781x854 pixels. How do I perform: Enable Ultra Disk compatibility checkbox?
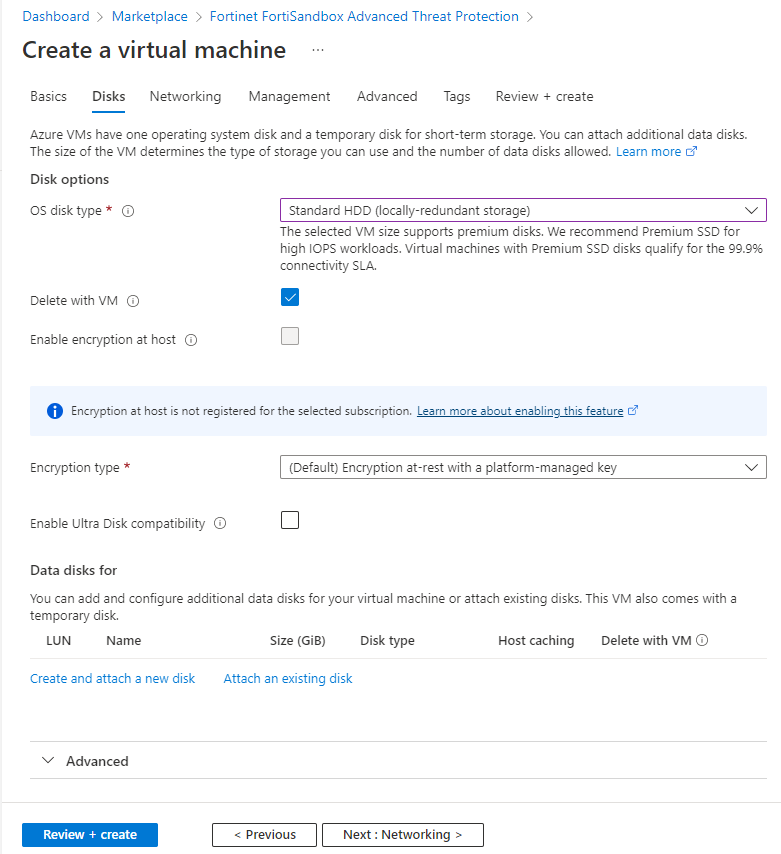tap(290, 520)
